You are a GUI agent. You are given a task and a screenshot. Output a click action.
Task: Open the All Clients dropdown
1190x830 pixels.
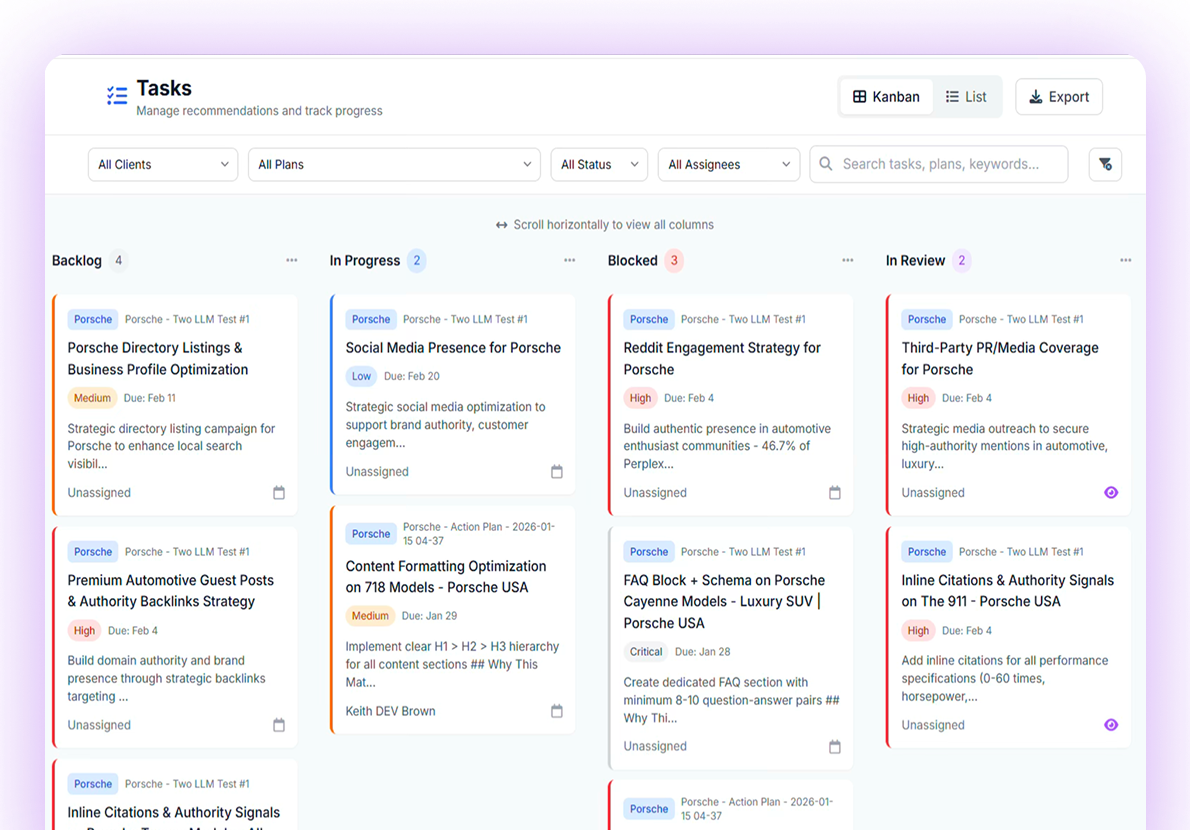click(162, 164)
